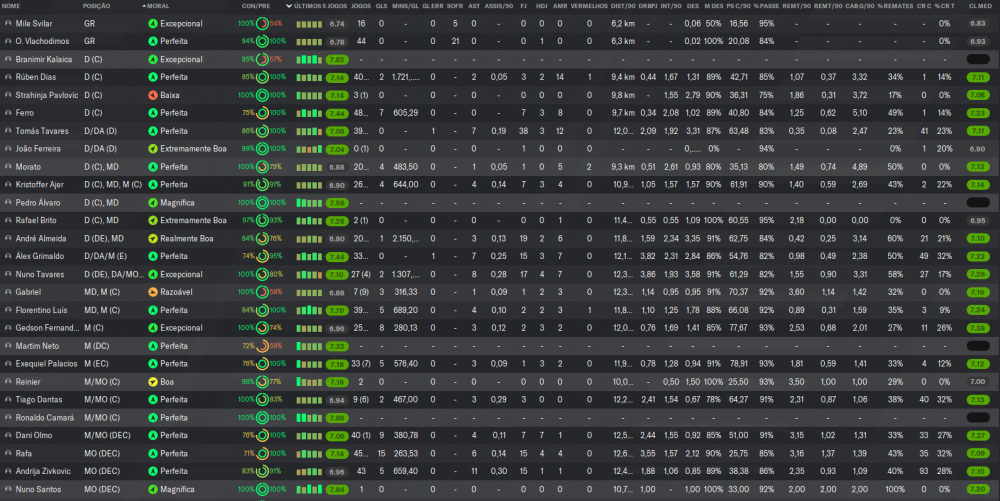Open Exequiel Palacios player profile
Viewport: 1000px width, 501px height.
[x=47, y=364]
